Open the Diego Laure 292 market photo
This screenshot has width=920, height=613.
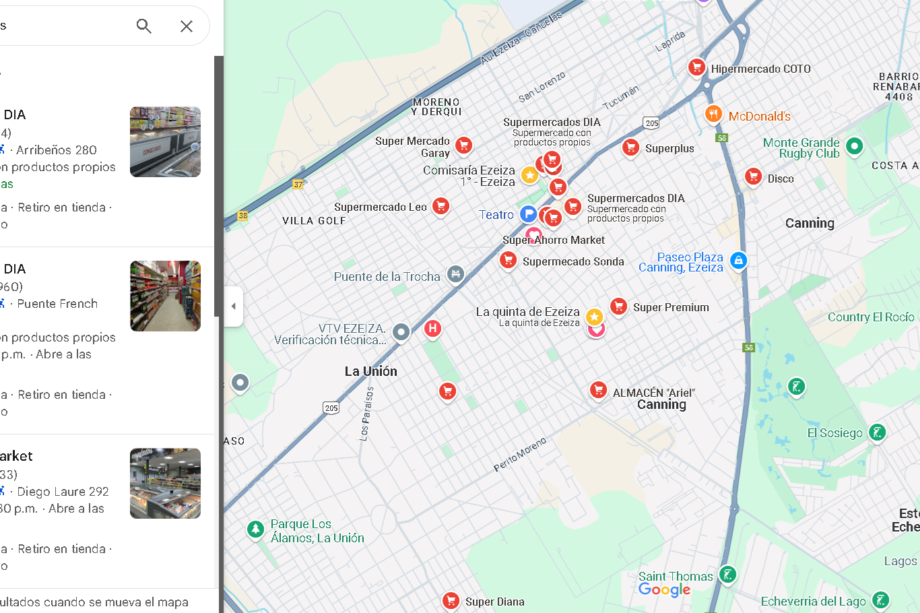coord(165,483)
